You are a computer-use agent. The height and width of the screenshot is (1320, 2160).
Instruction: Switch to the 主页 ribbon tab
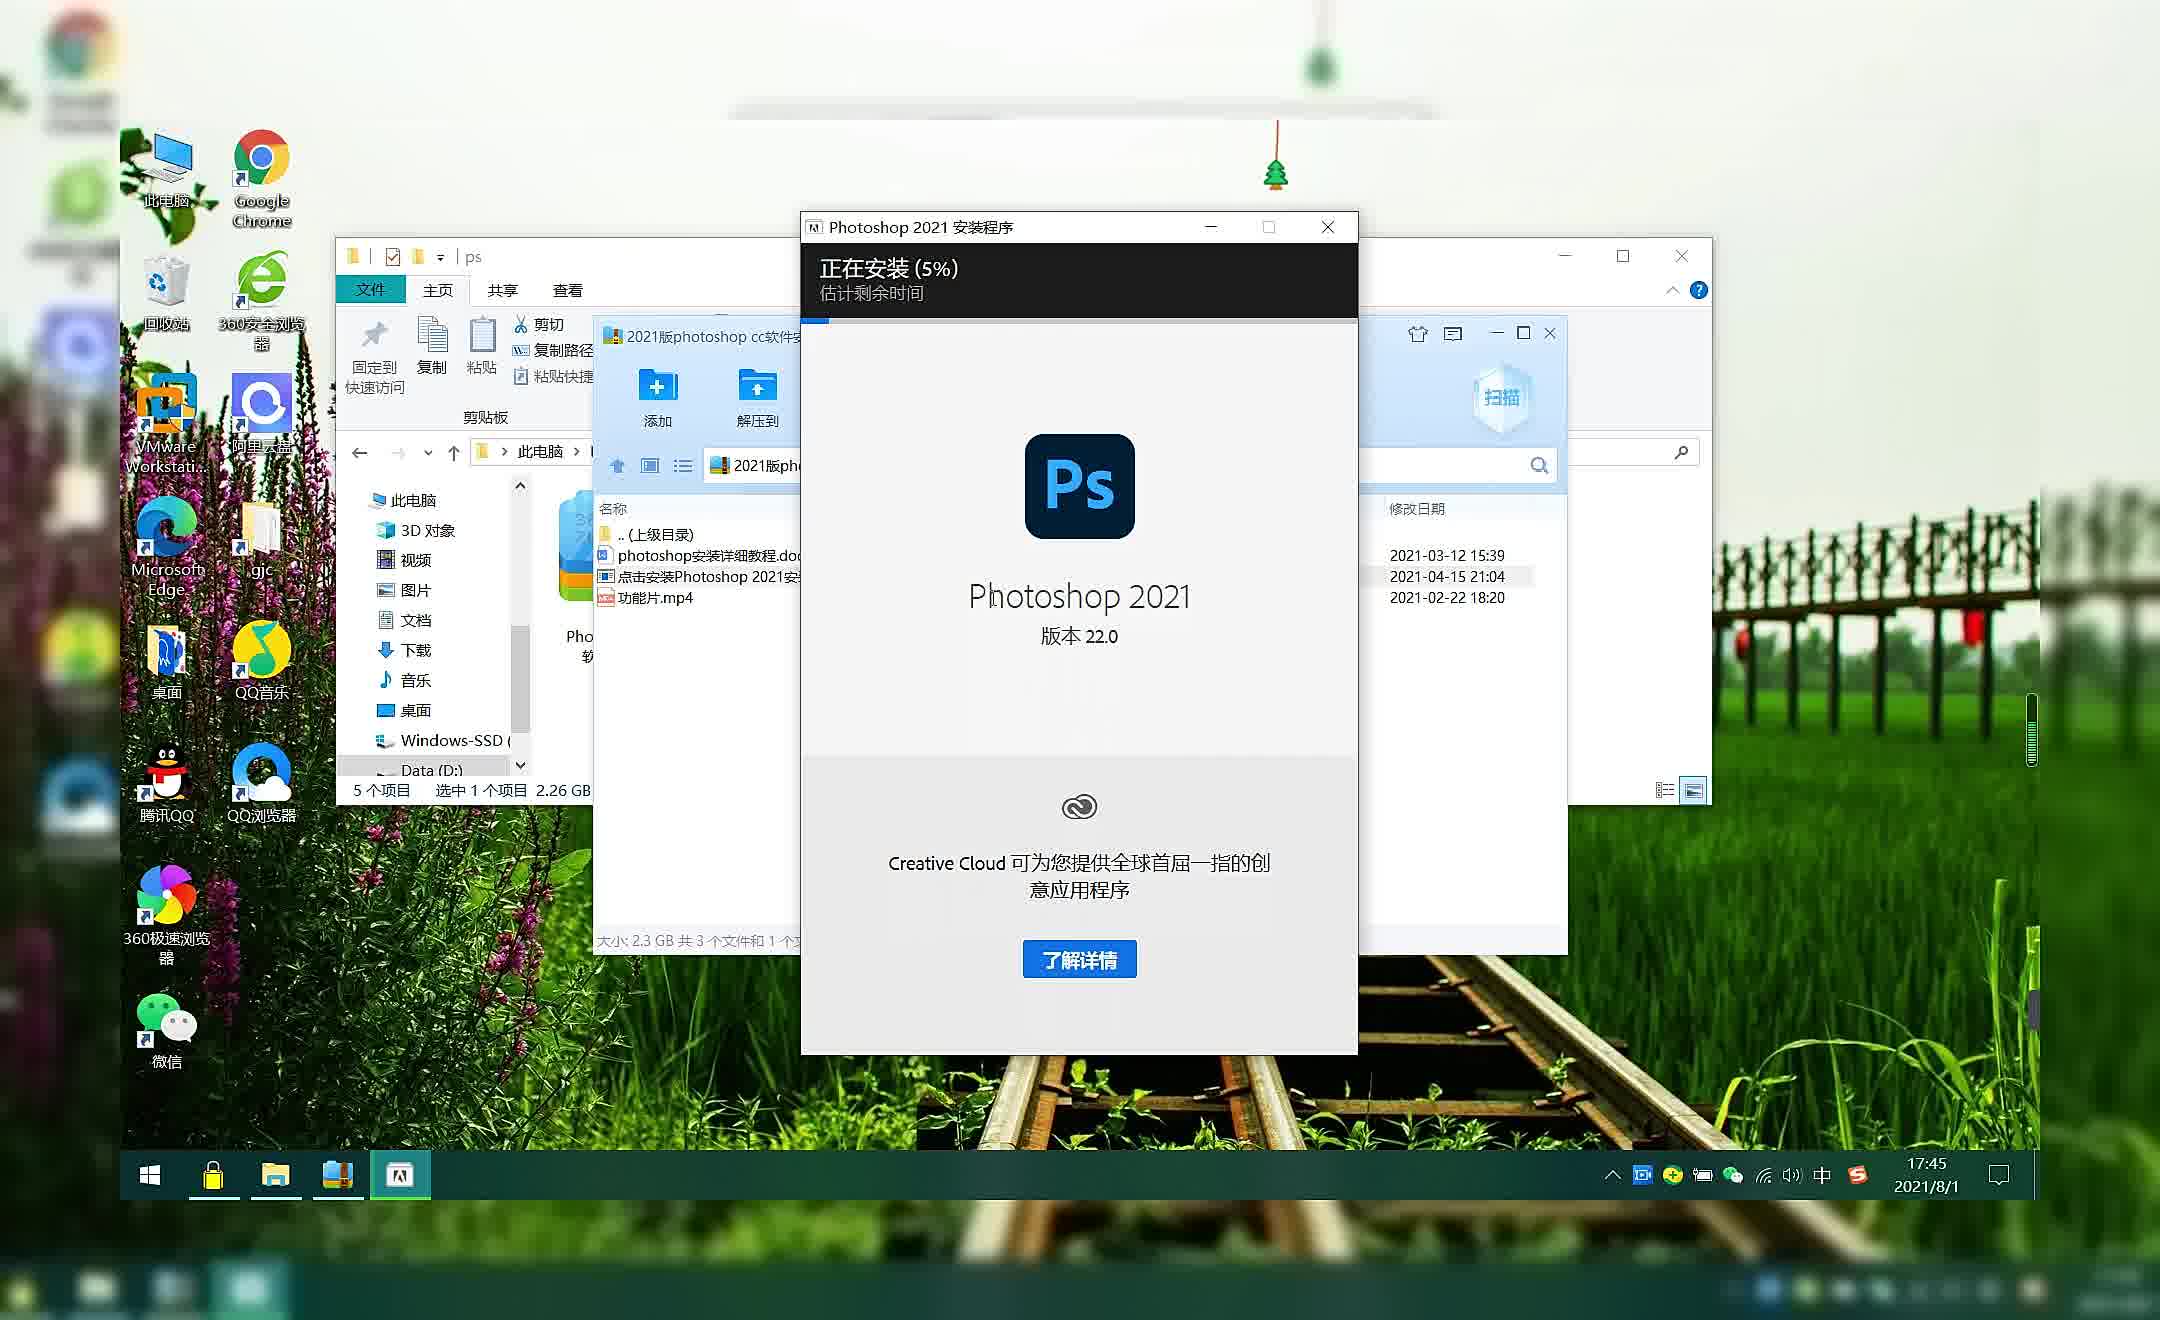pos(438,290)
